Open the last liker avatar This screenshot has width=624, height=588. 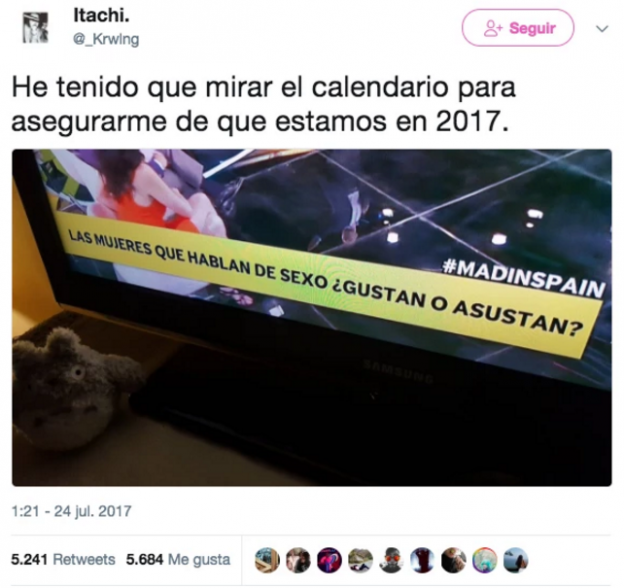click(x=516, y=560)
